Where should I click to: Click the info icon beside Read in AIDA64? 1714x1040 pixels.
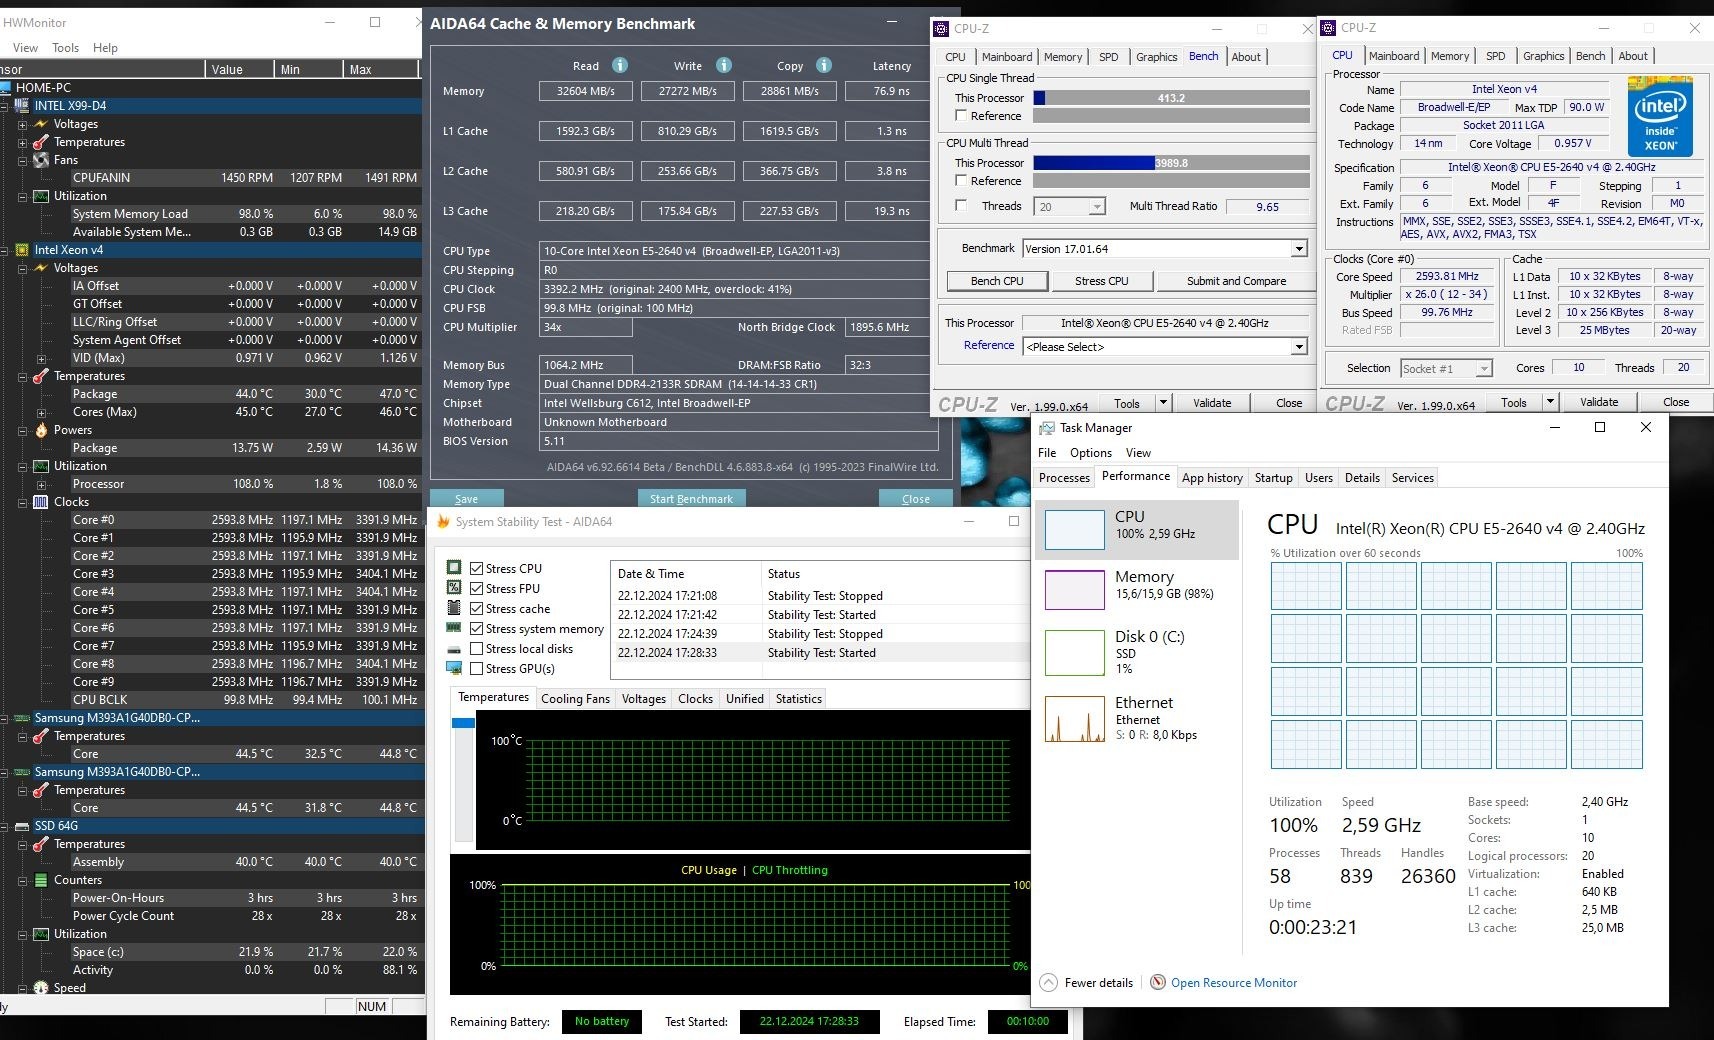pos(620,65)
